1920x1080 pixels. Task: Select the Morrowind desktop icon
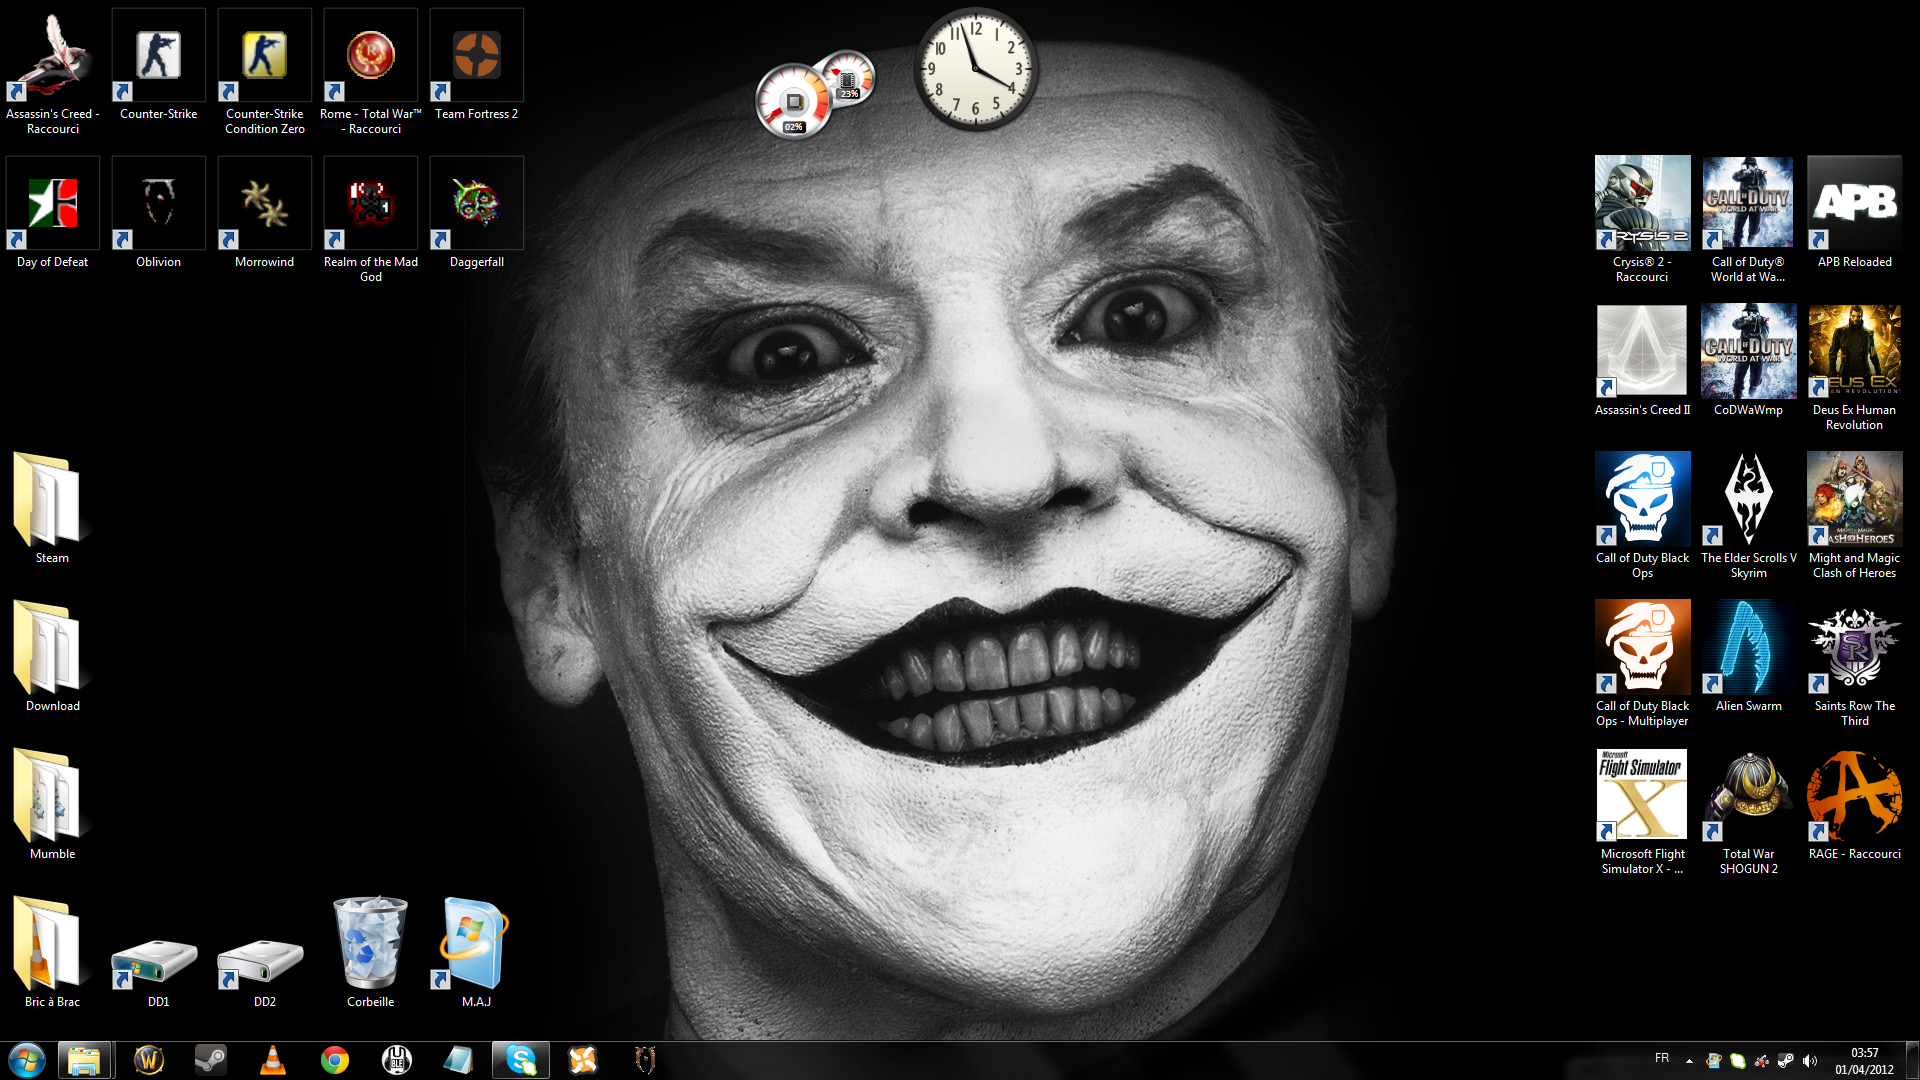(x=264, y=213)
